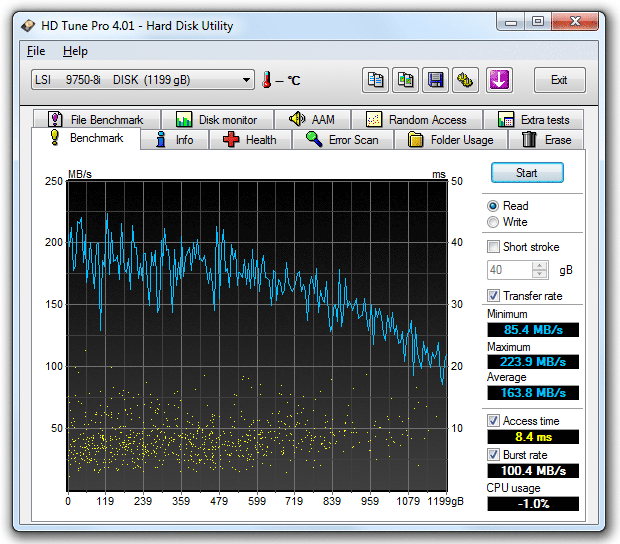This screenshot has height=544, width=620.
Task: Toggle the Transfer rate checkbox
Action: coord(493,296)
